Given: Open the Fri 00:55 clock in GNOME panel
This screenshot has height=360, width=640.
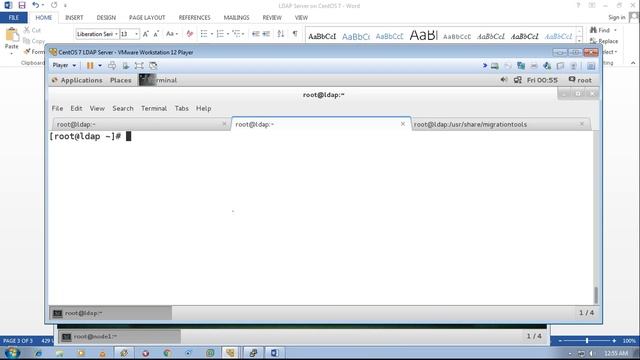Looking at the screenshot, I should pos(542,80).
